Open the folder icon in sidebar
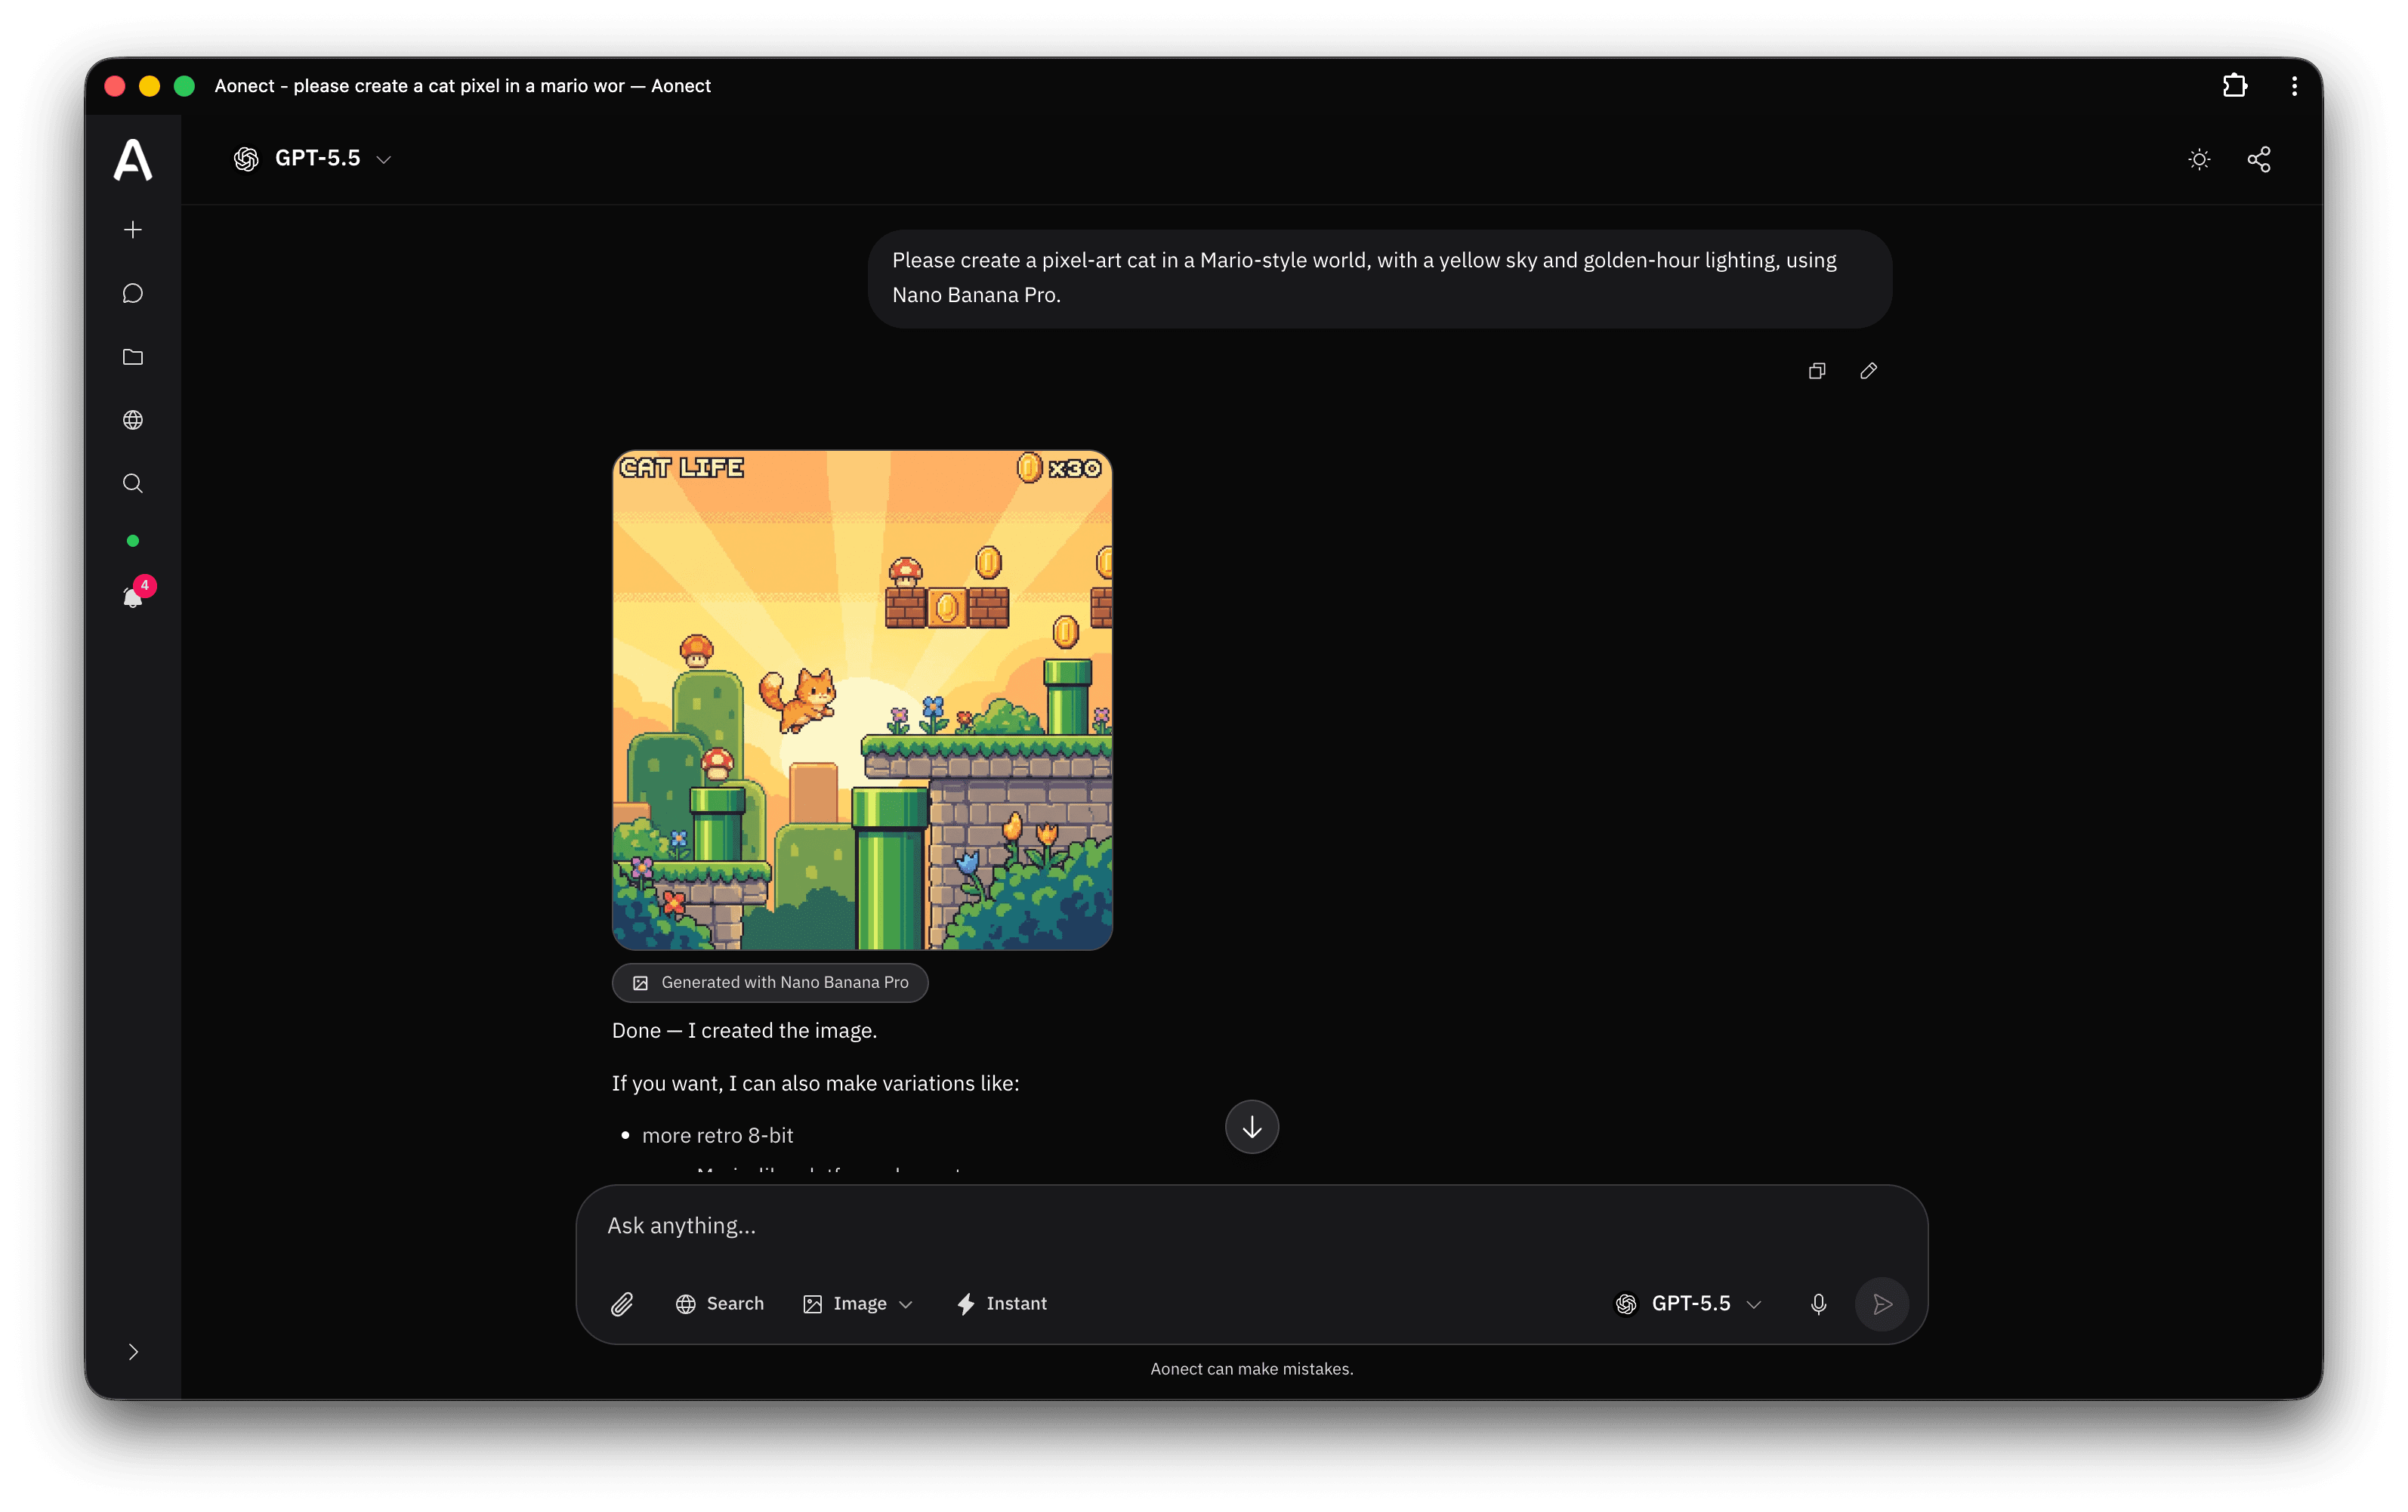 tap(133, 357)
